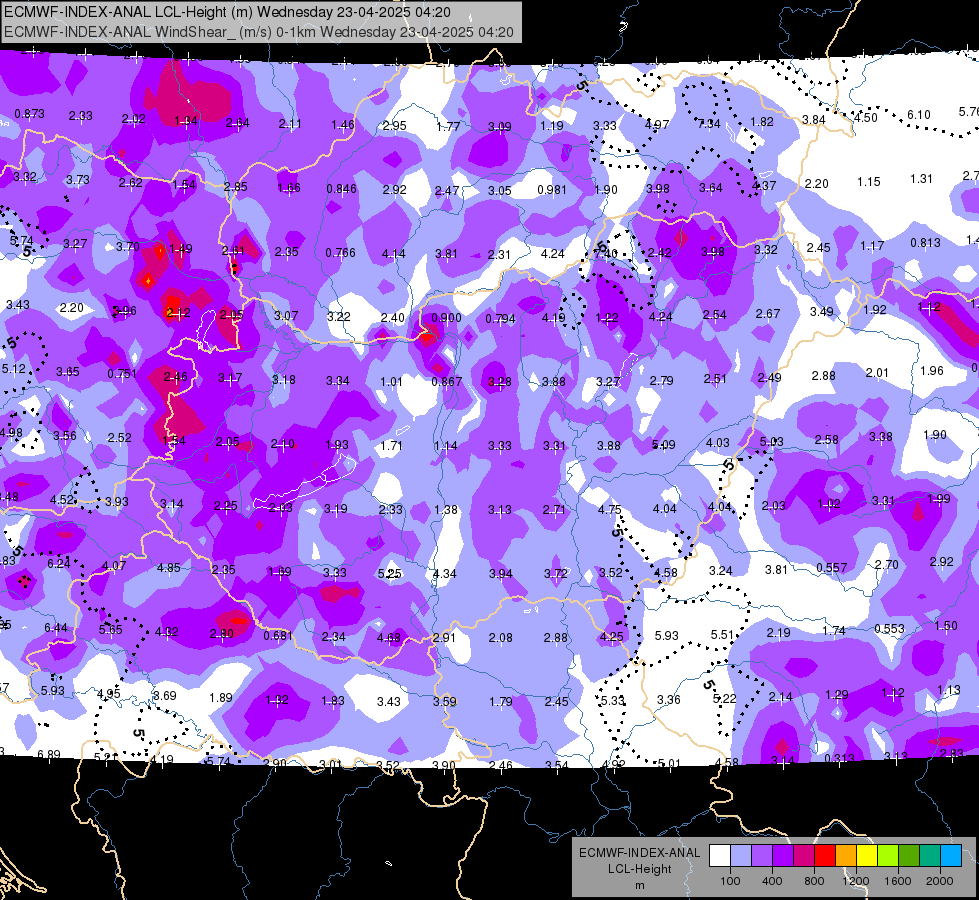Click the wind shear value "4.85"
The width and height of the screenshot is (979, 900).
click(169, 568)
